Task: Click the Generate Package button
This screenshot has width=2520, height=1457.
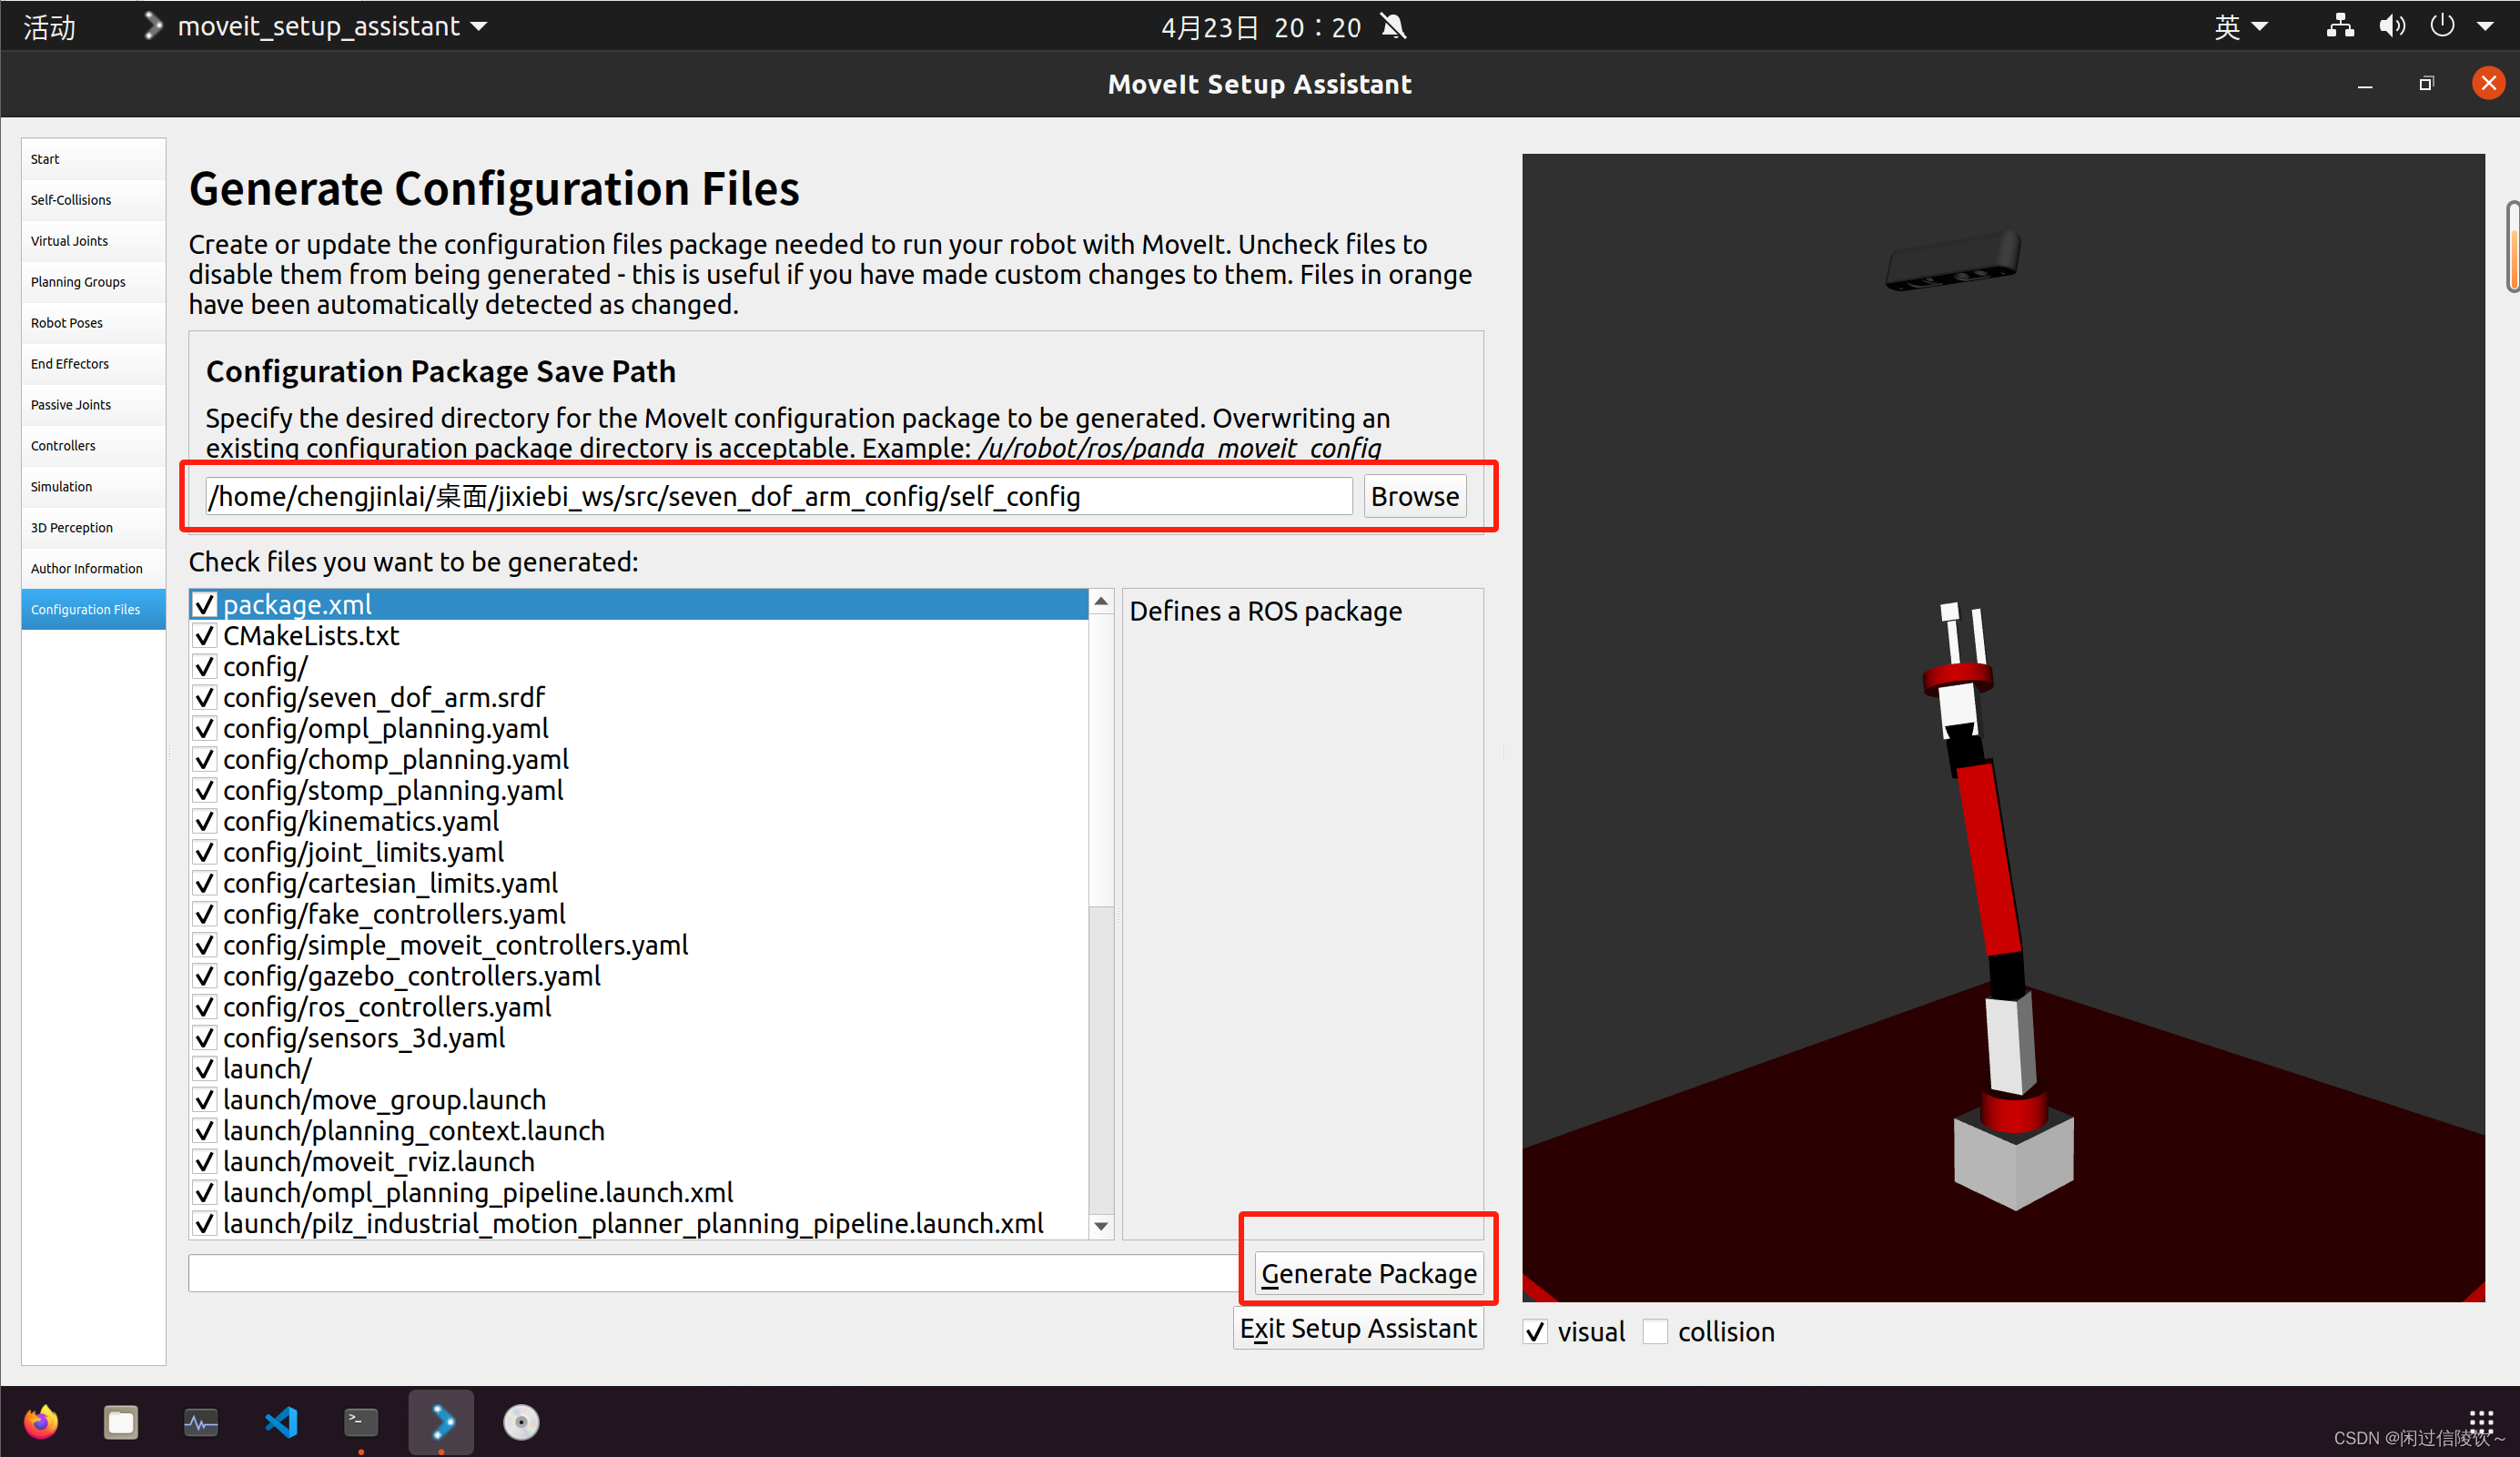Action: [x=1368, y=1273]
